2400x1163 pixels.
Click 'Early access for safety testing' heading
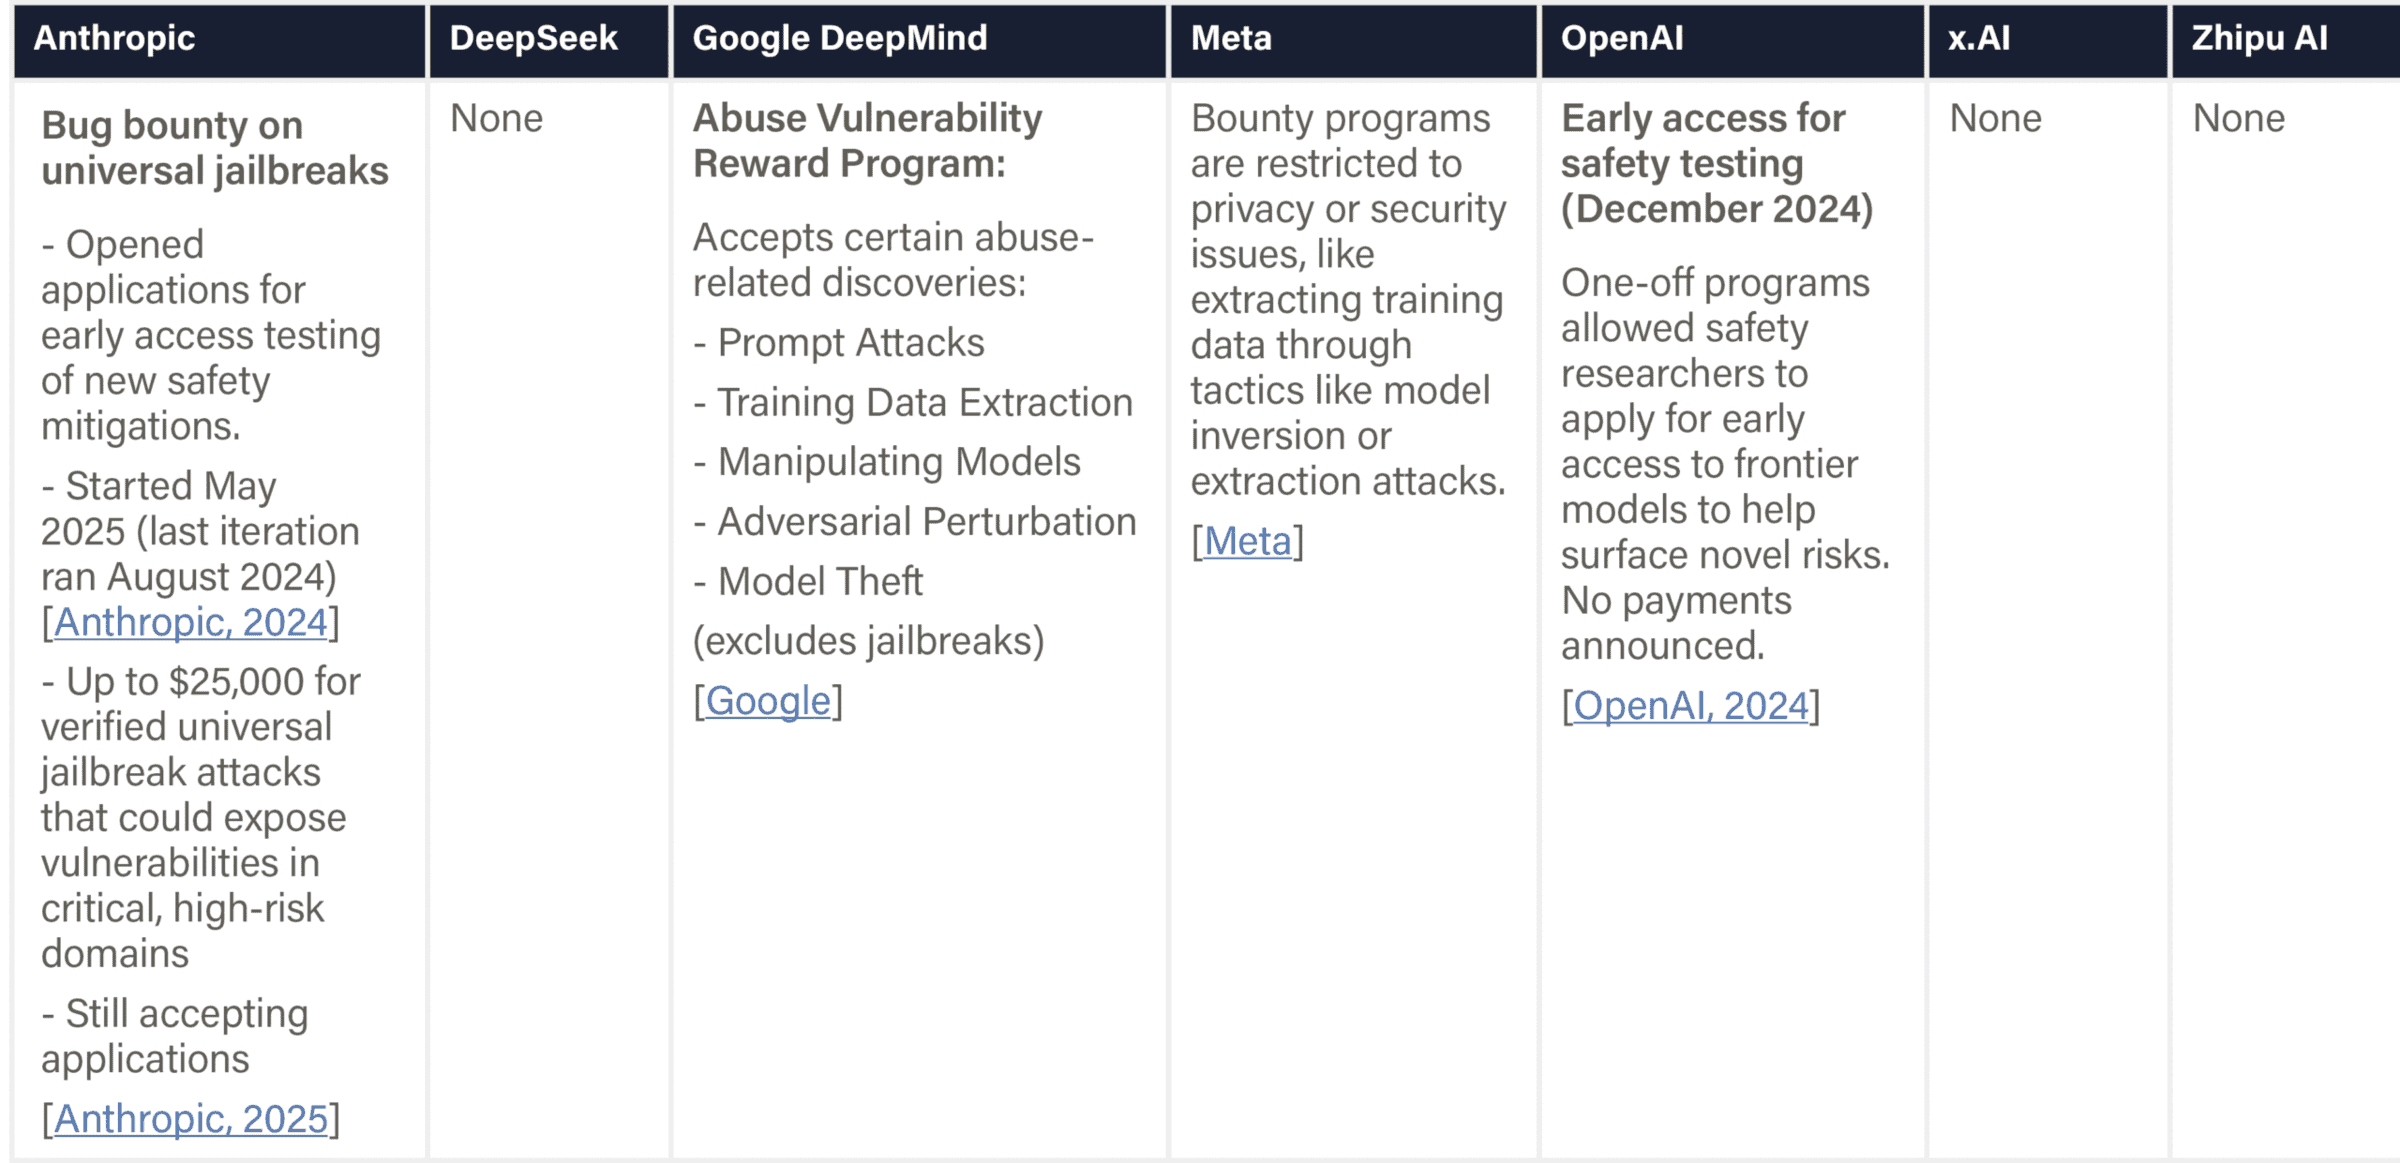(1715, 163)
